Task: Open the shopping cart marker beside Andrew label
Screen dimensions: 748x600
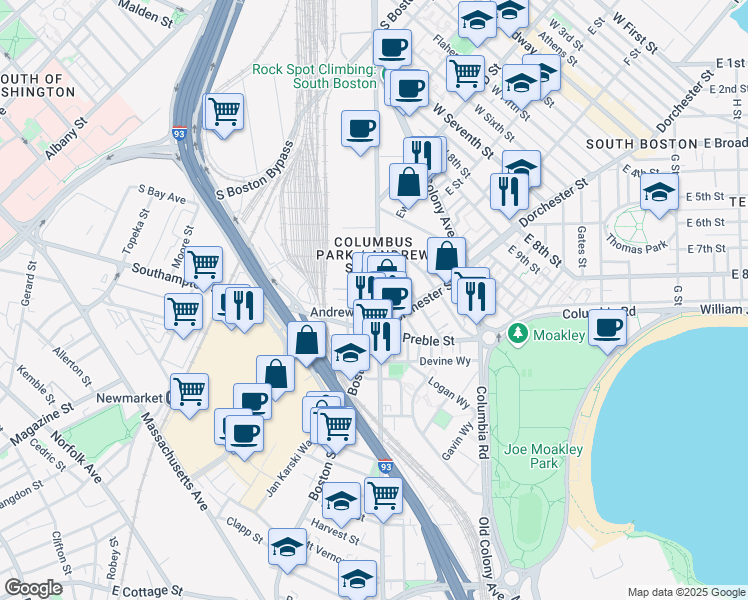Action: coord(373,312)
